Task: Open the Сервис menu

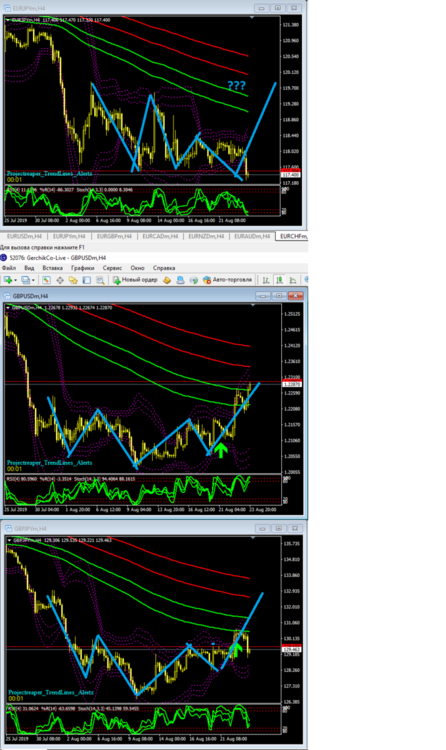Action: click(112, 268)
